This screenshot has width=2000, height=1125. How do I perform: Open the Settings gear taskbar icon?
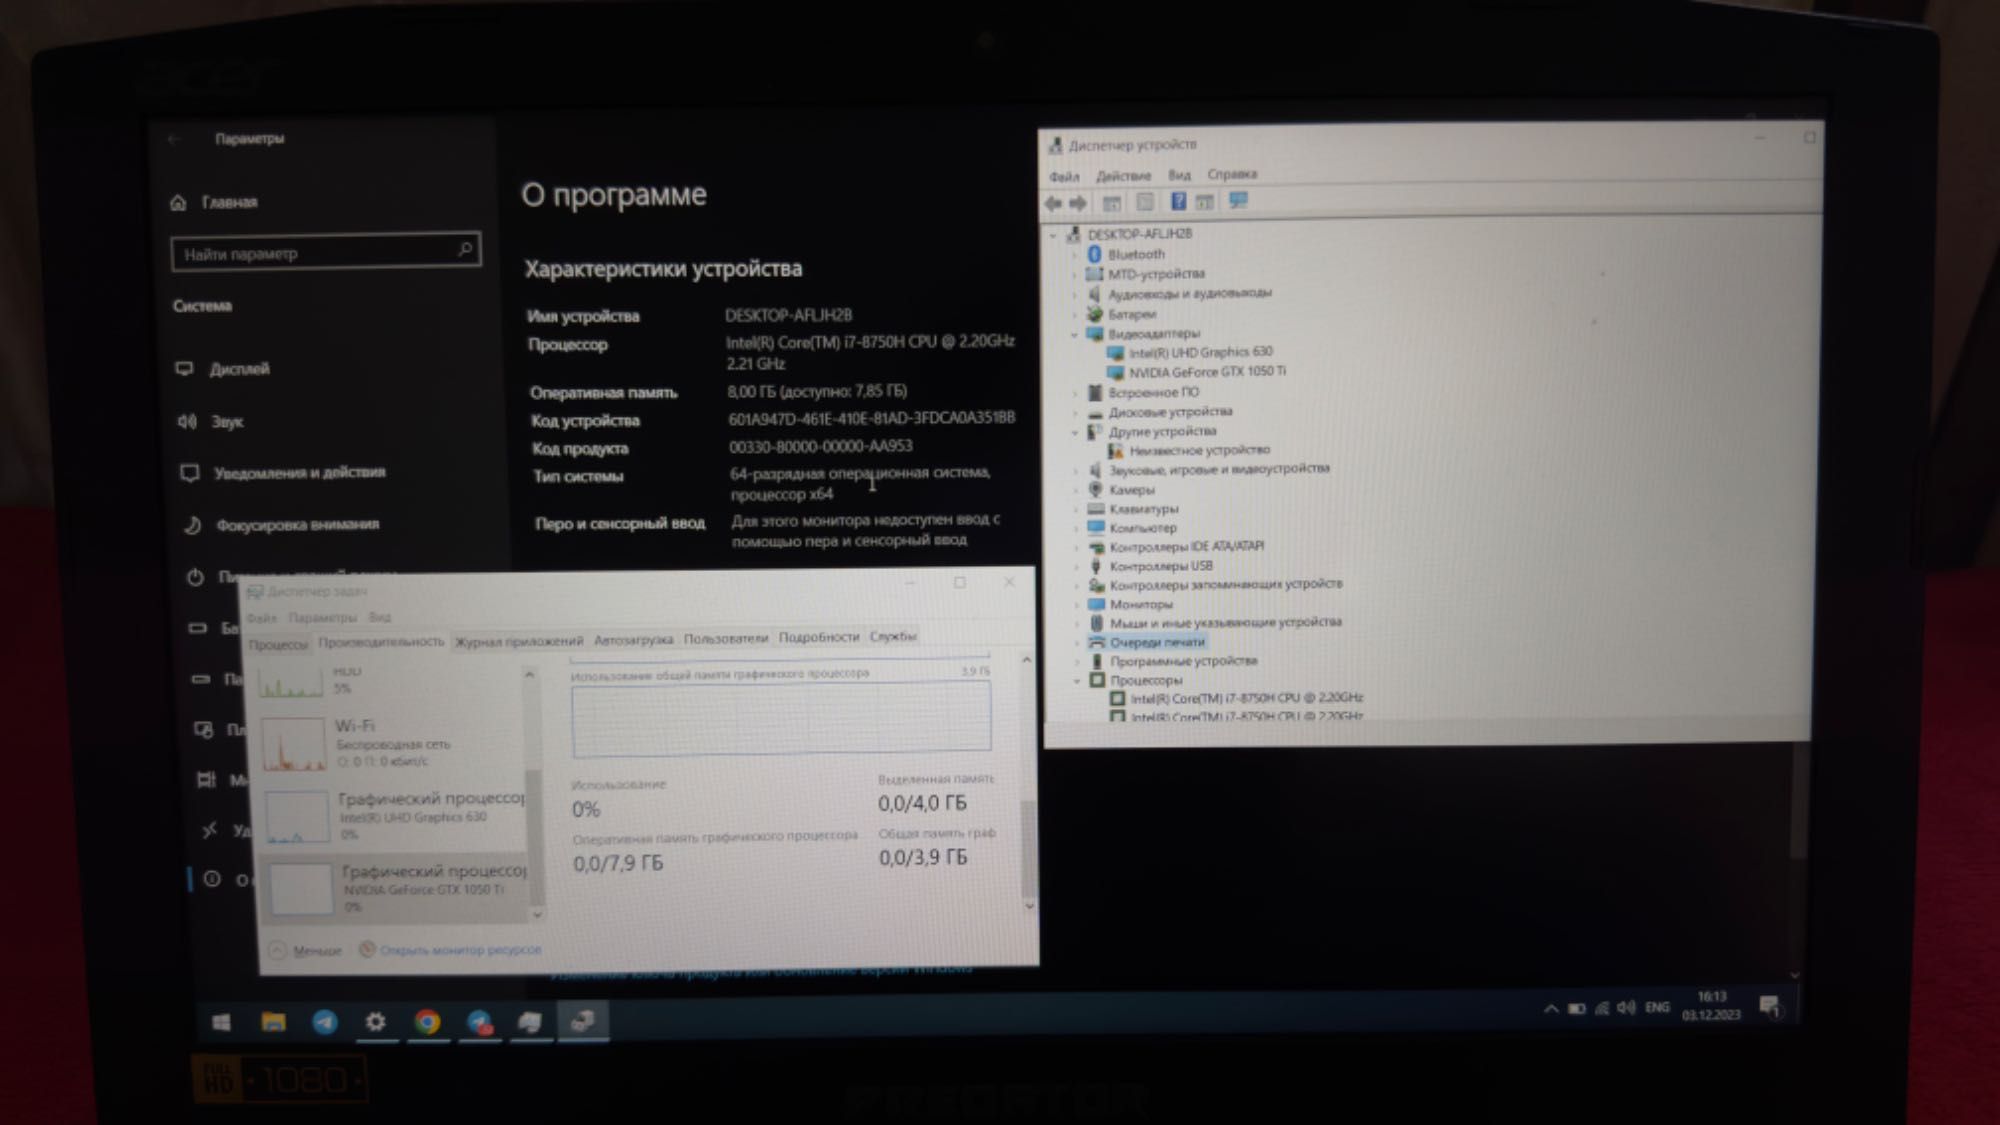[x=376, y=1022]
